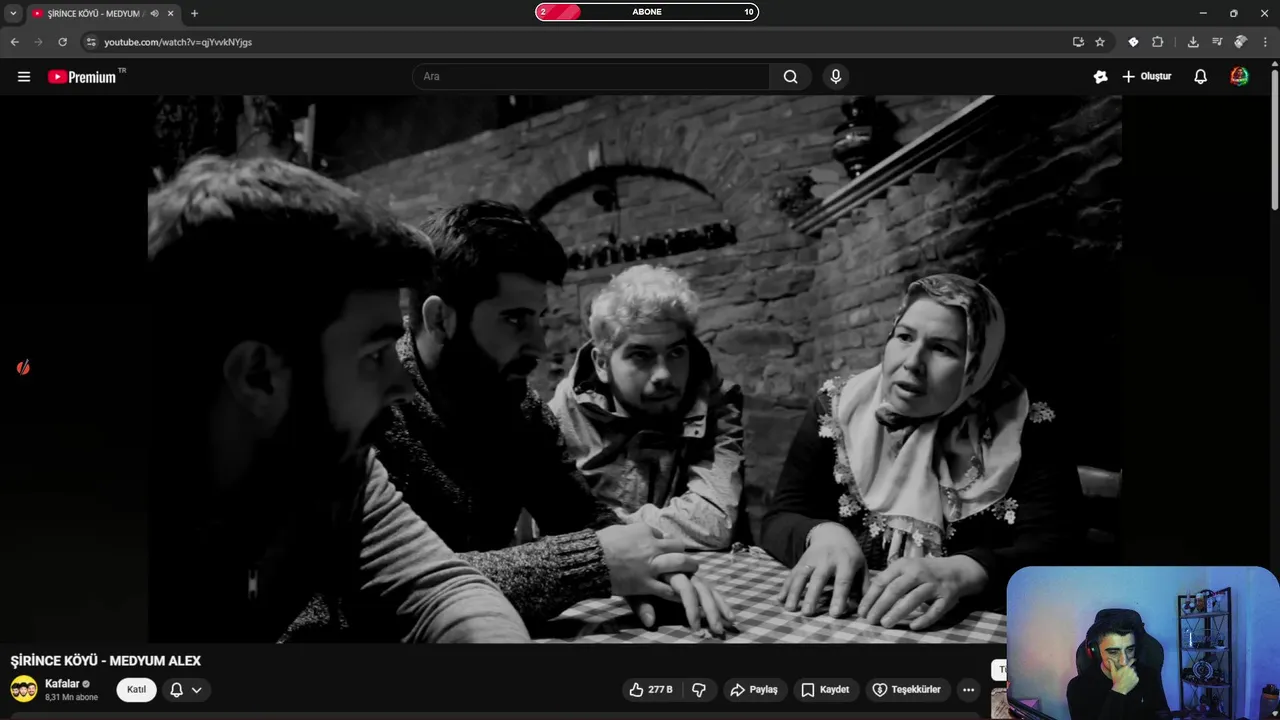
Task: Send thanks via Teşekkürler button
Action: click(x=907, y=690)
